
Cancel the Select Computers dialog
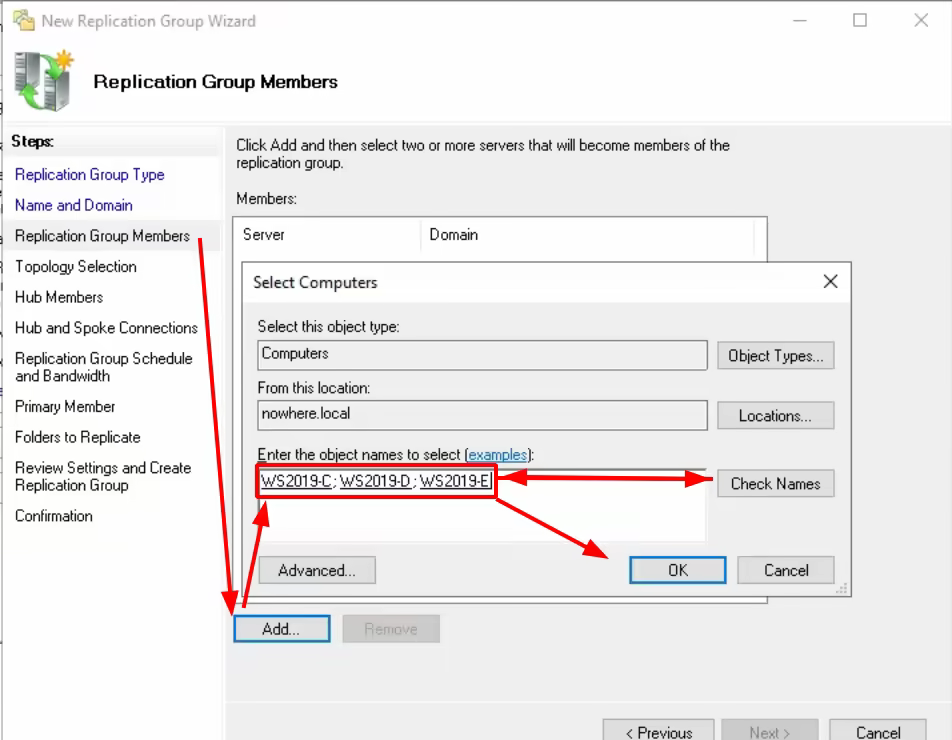coord(786,570)
